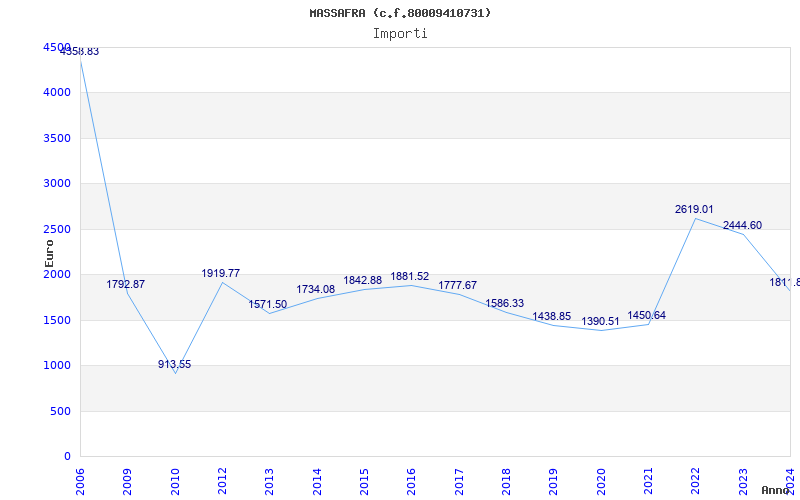Select data label 1450.64
Screen dimensions: 800x500
pyautogui.click(x=646, y=315)
